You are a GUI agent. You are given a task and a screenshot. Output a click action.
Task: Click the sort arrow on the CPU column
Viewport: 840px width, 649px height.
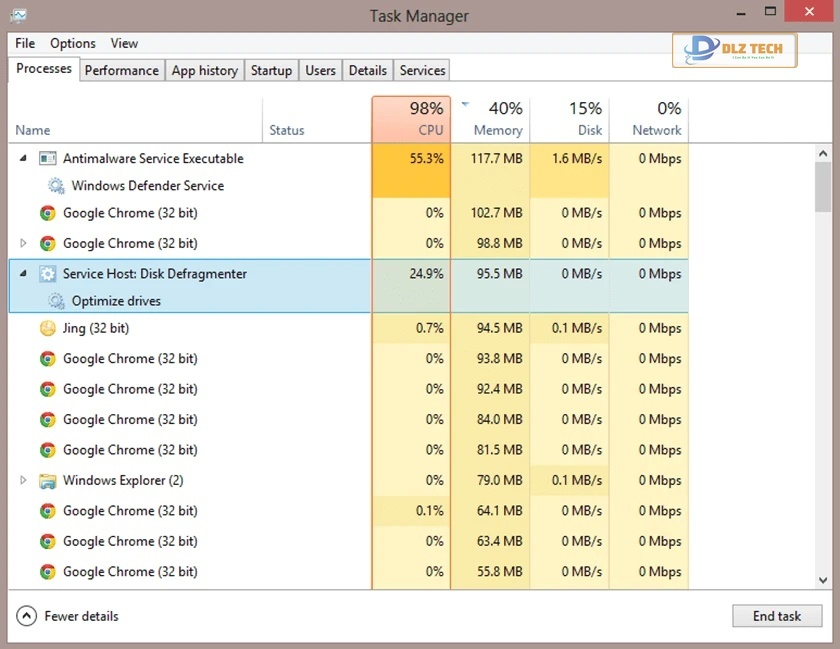465,103
